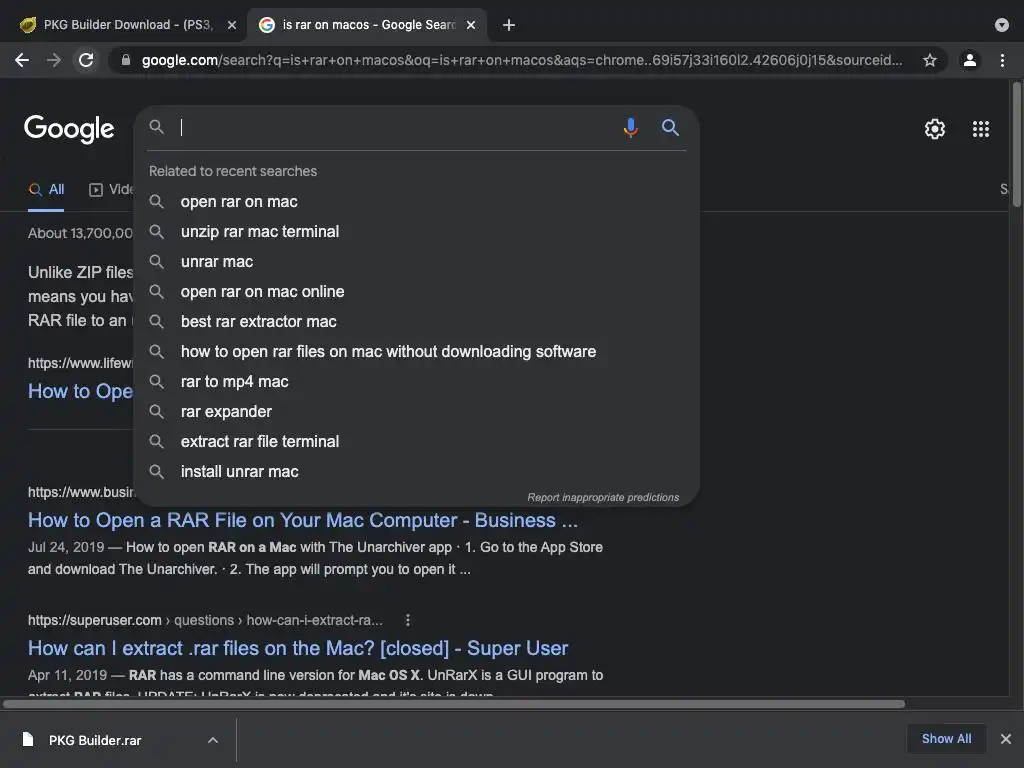Click Show All downloads button
Screen dimensions: 1024x768
(946, 739)
